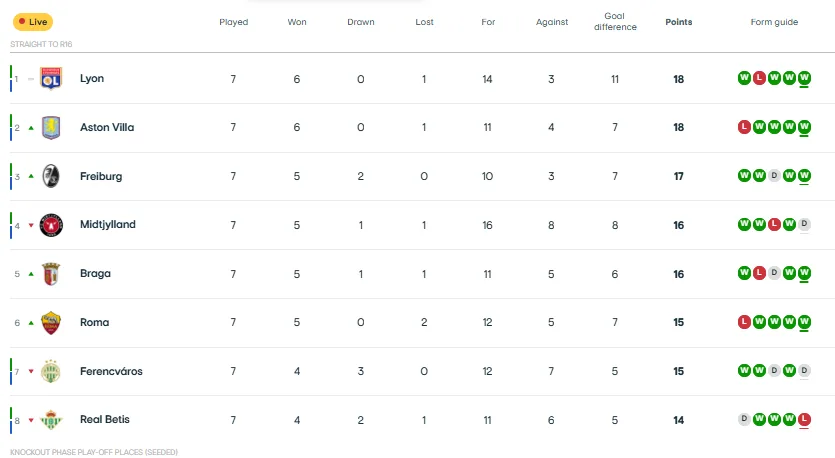Open the Freiburg team link

point(101,177)
